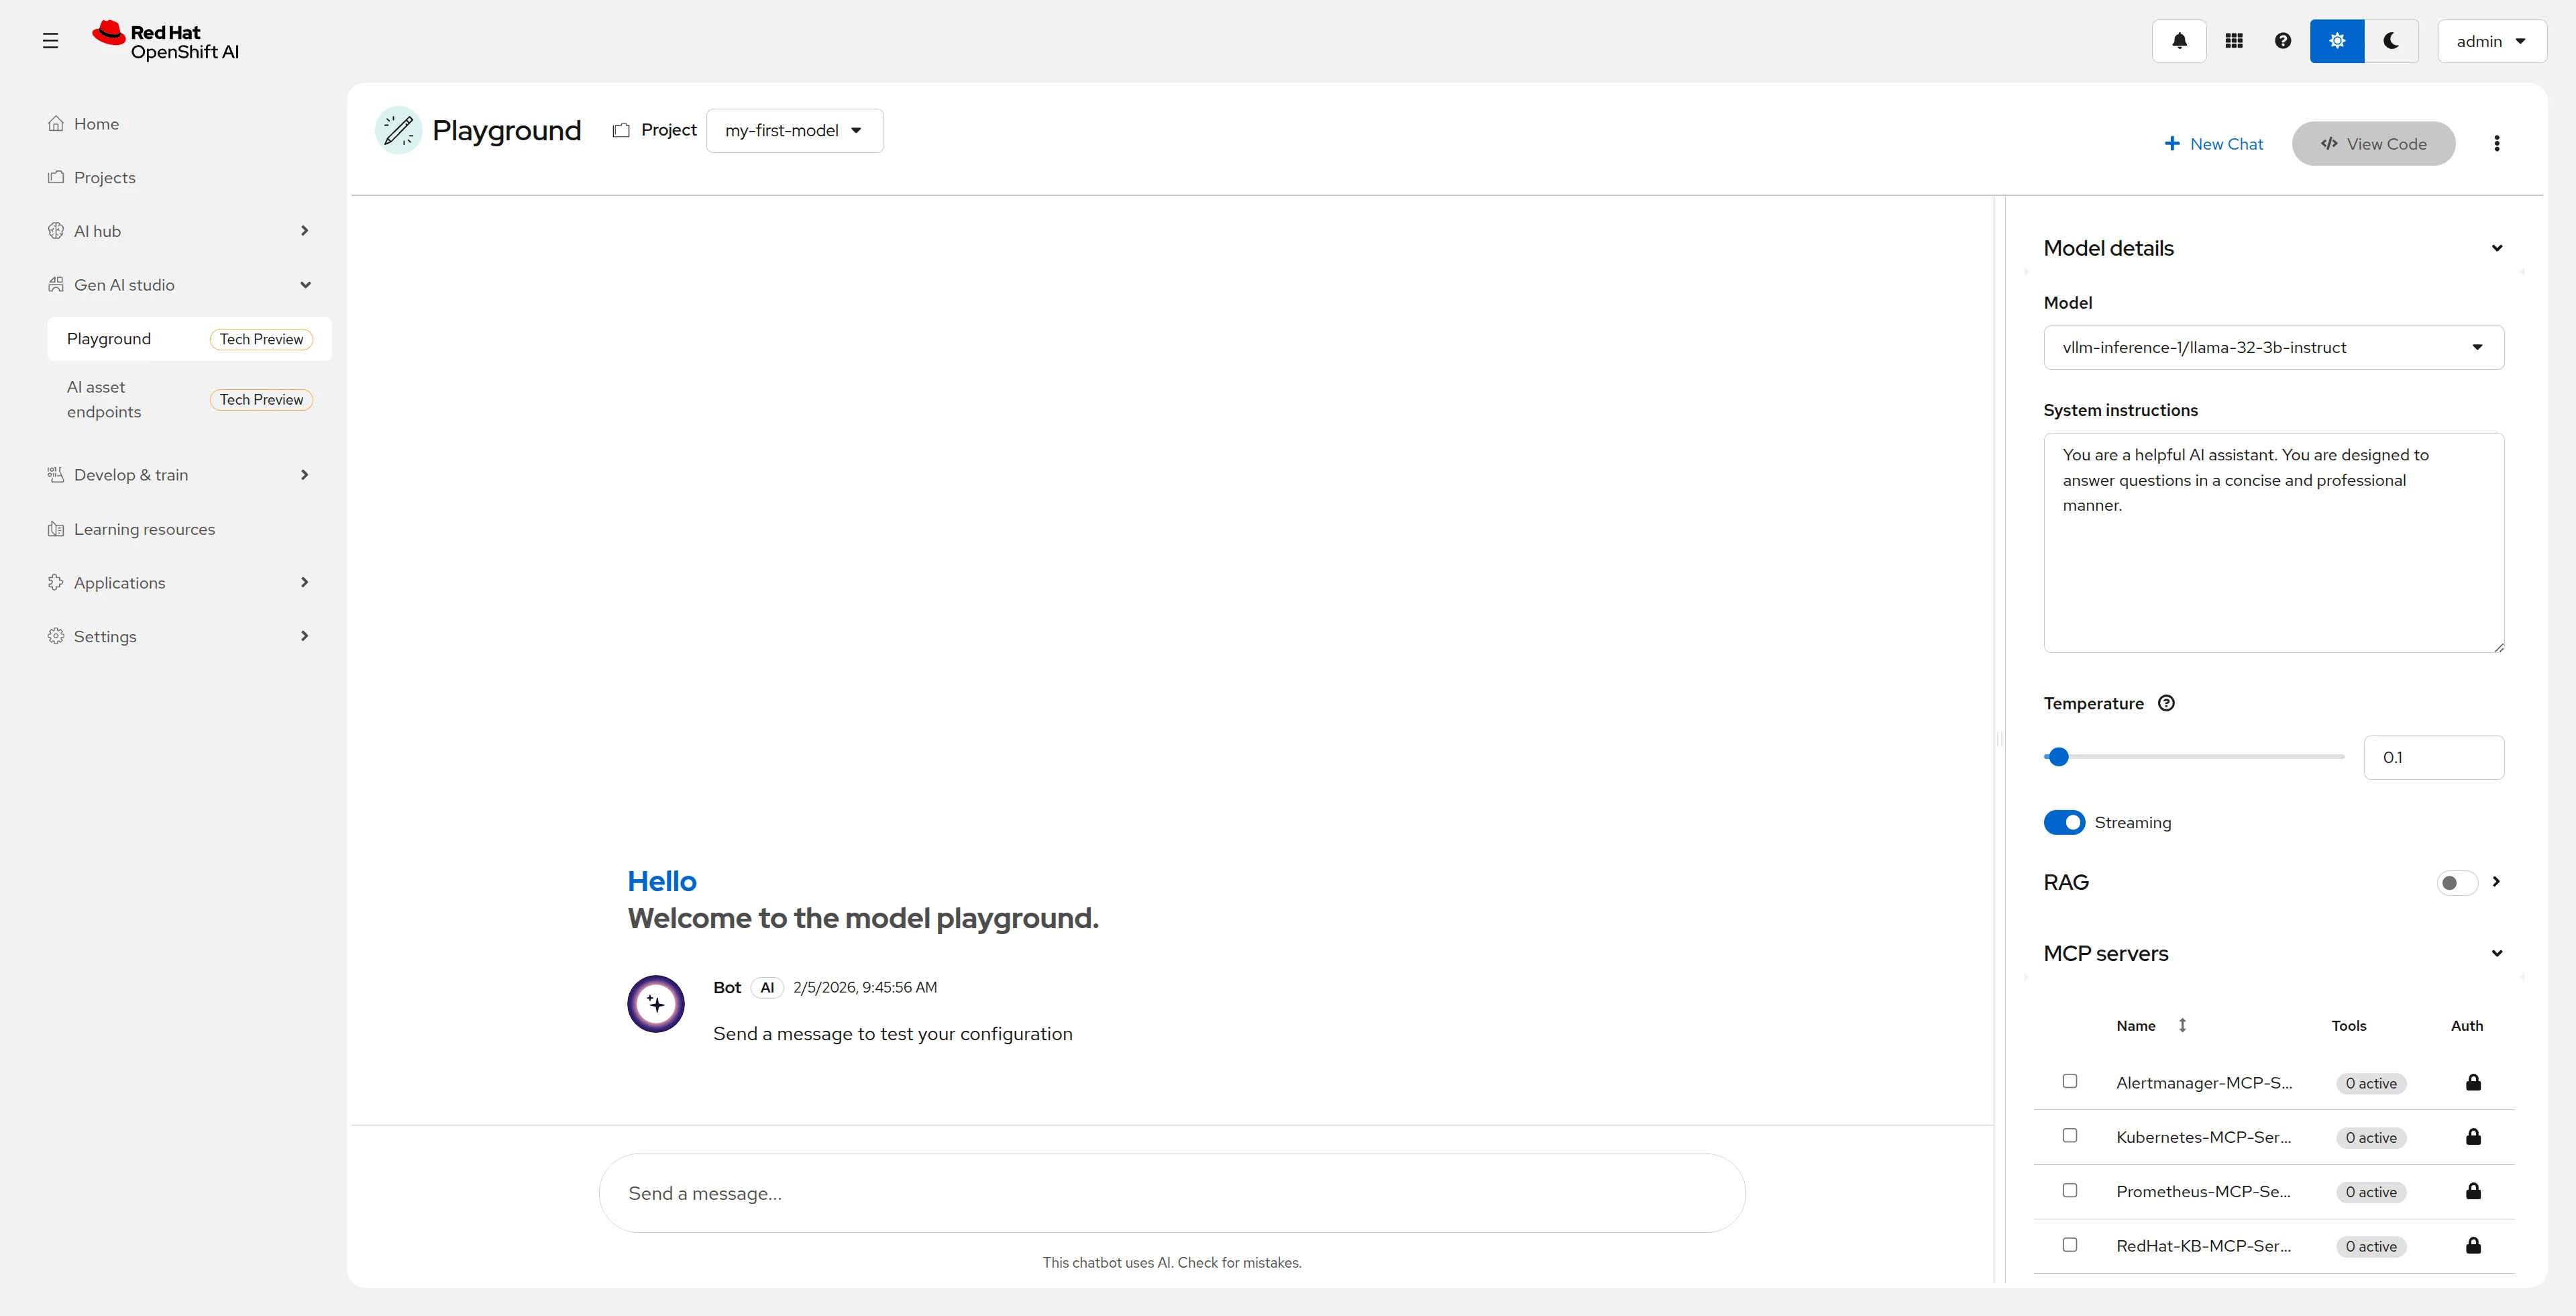The image size is (2576, 1316).
Task: Click the Learning resources icon
Action: coord(56,529)
